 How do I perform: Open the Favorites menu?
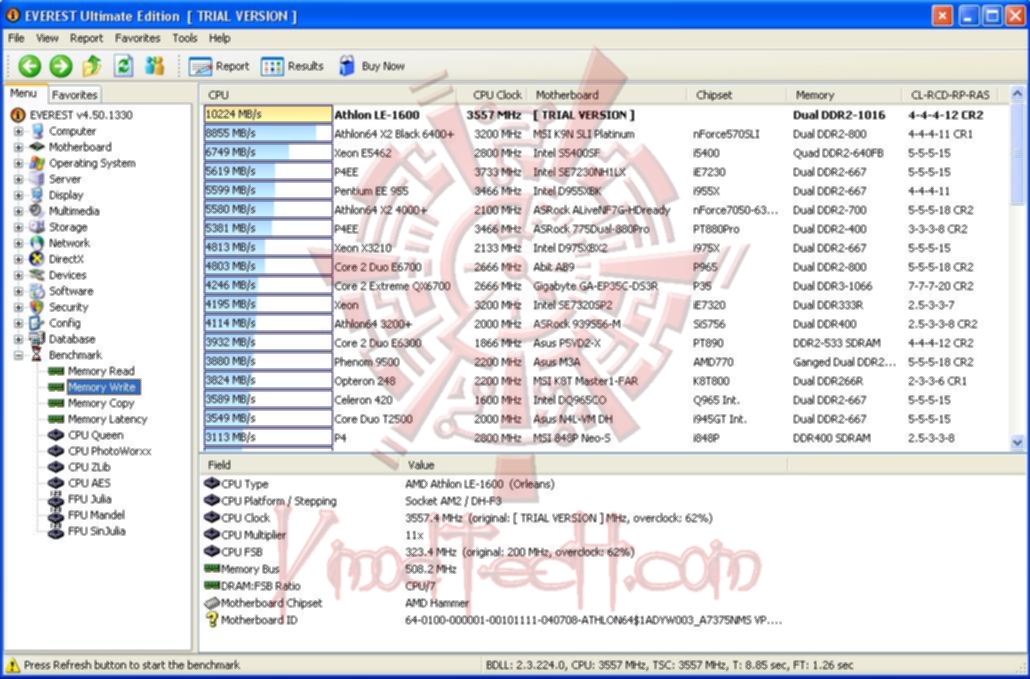point(137,38)
